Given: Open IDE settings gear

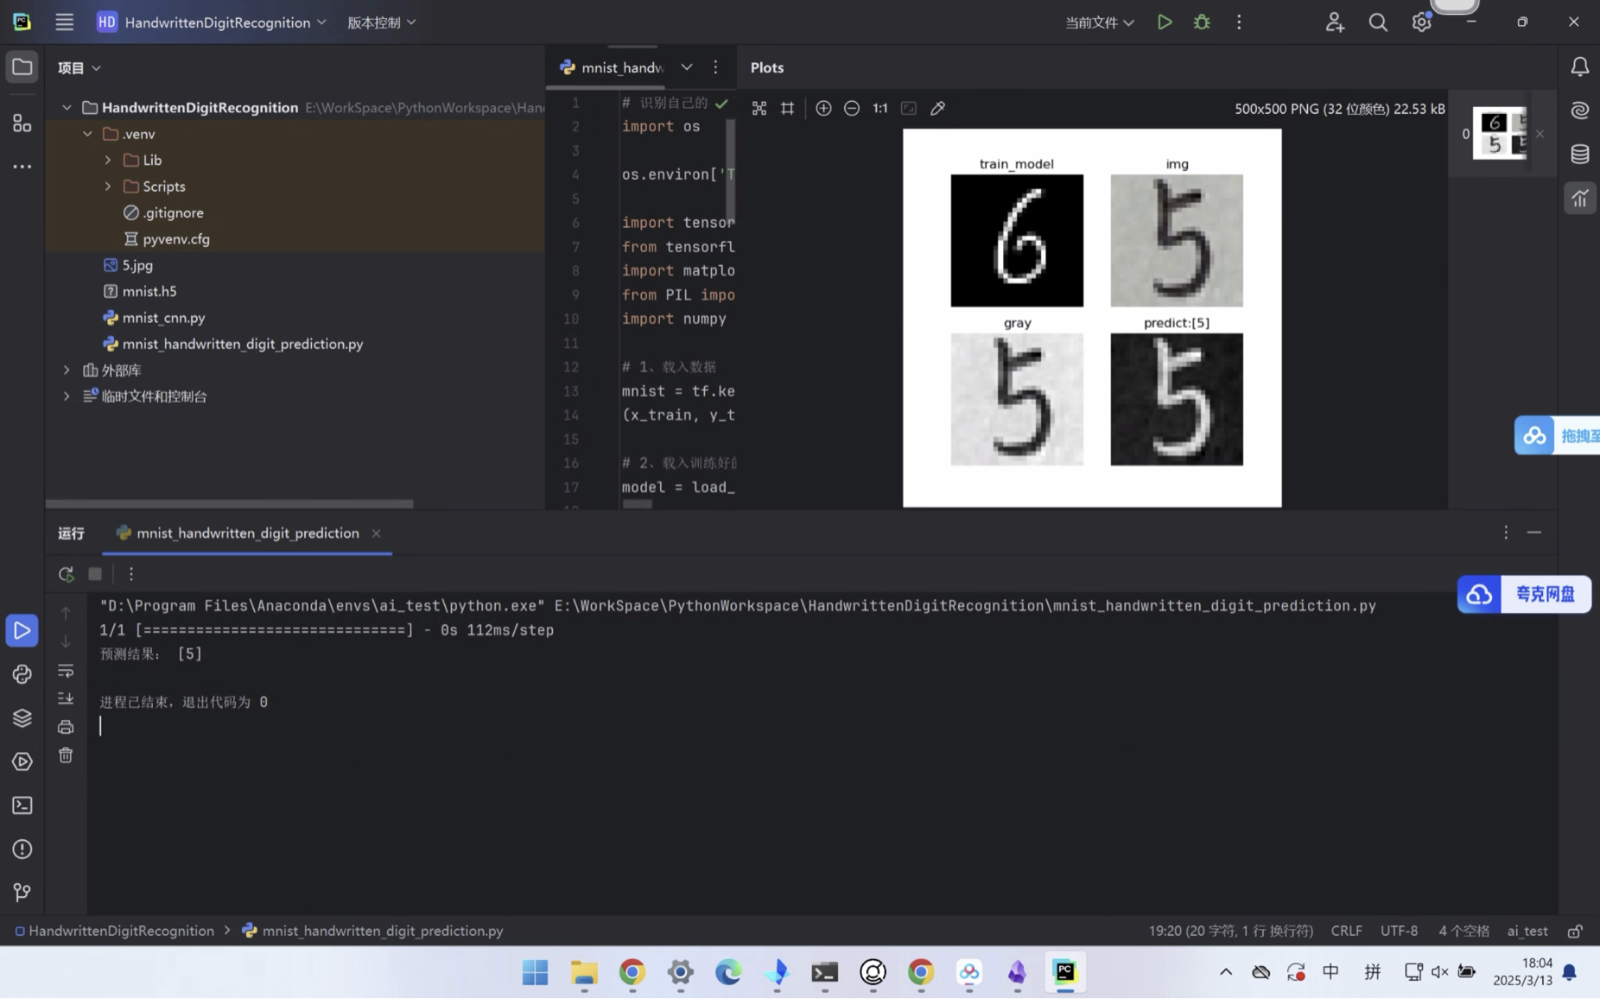Looking at the screenshot, I should point(1421,22).
